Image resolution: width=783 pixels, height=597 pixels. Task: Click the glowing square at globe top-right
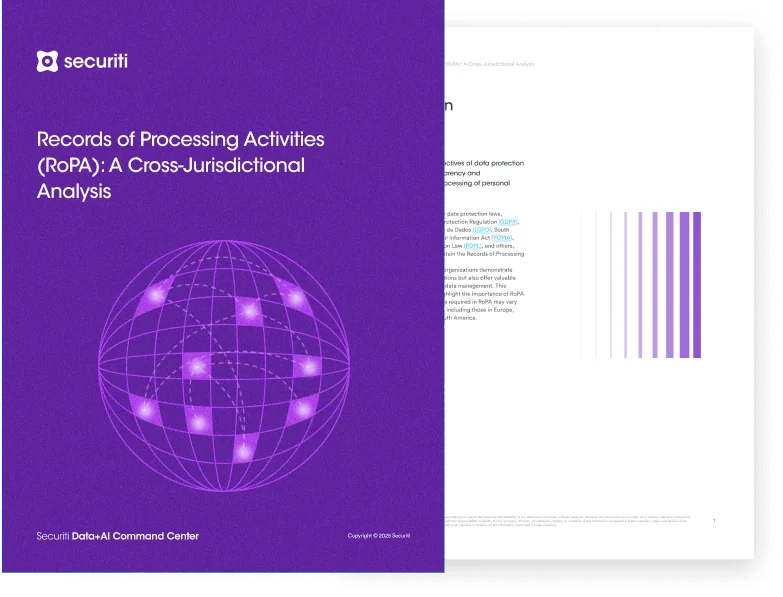tap(295, 298)
